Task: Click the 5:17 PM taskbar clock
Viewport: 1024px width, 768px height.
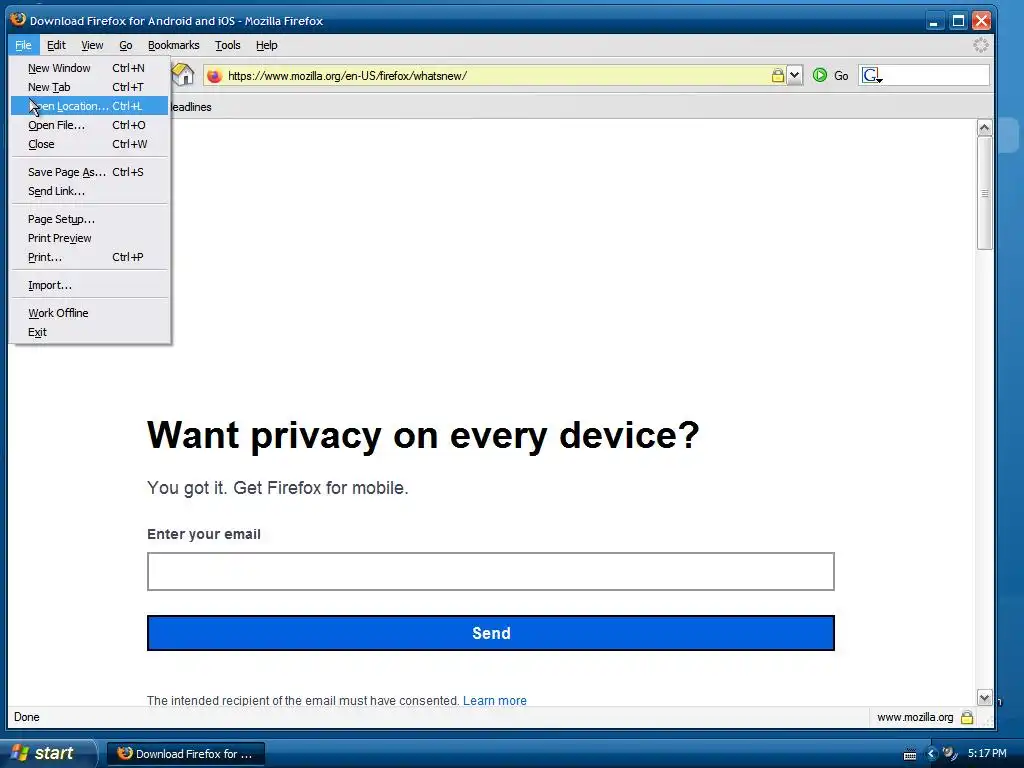Action: tap(987, 753)
